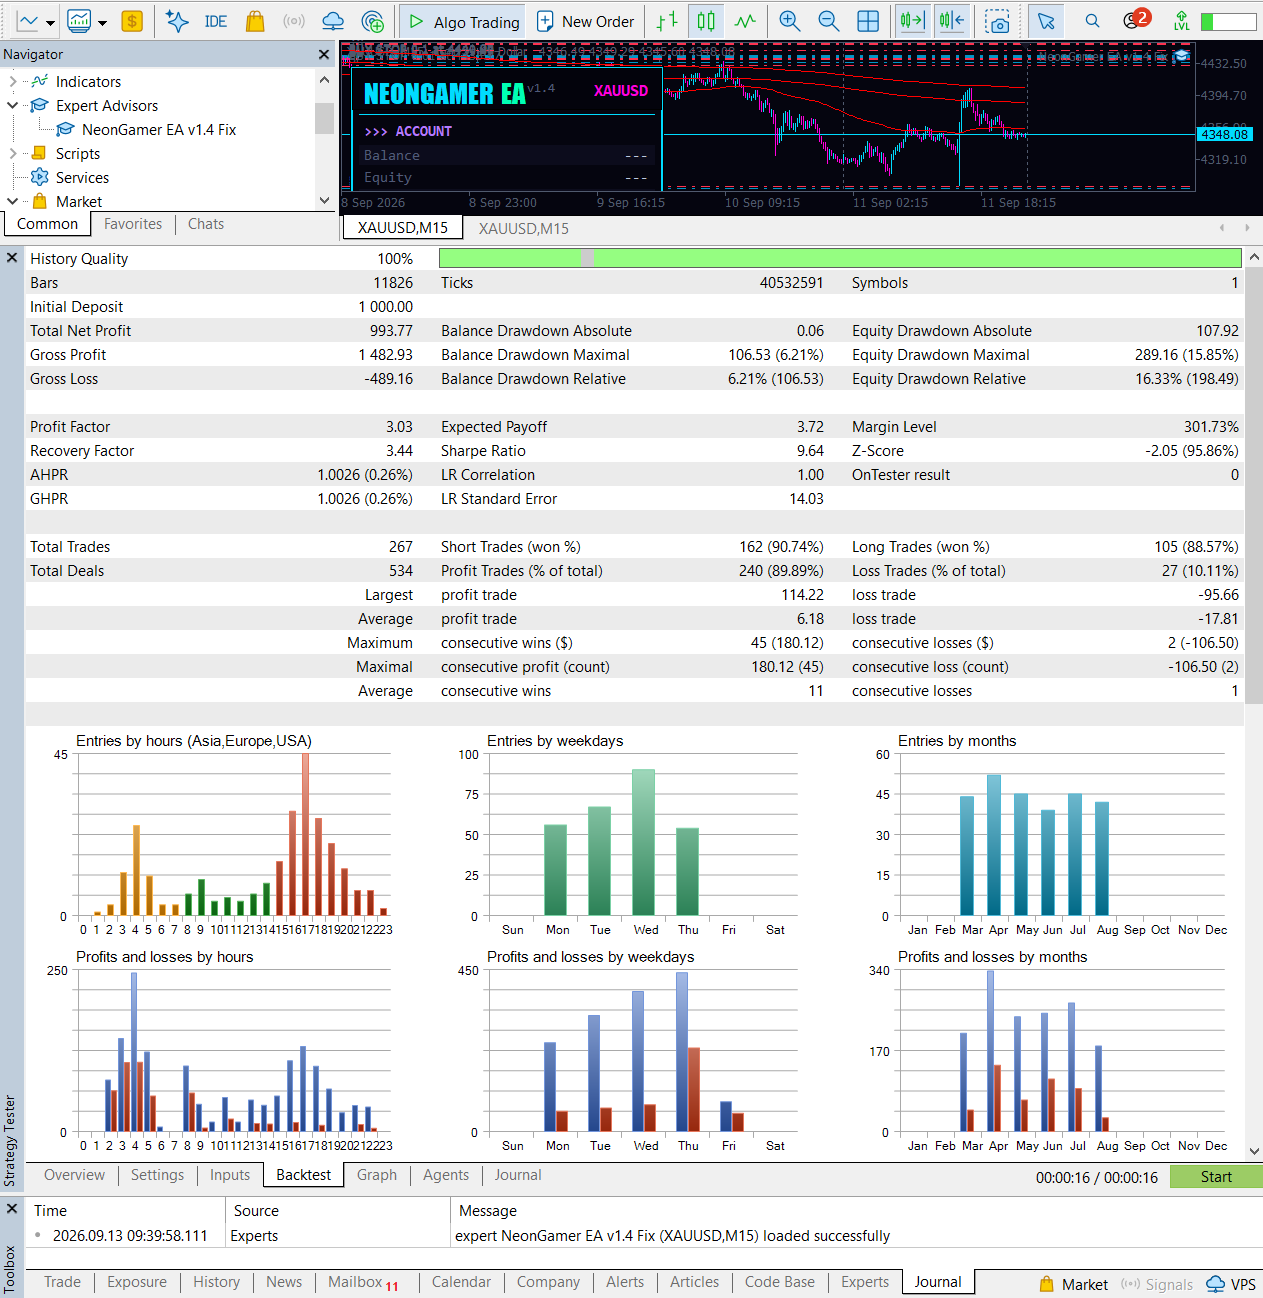Click the backtest report vertical scrollbar

point(1254,484)
